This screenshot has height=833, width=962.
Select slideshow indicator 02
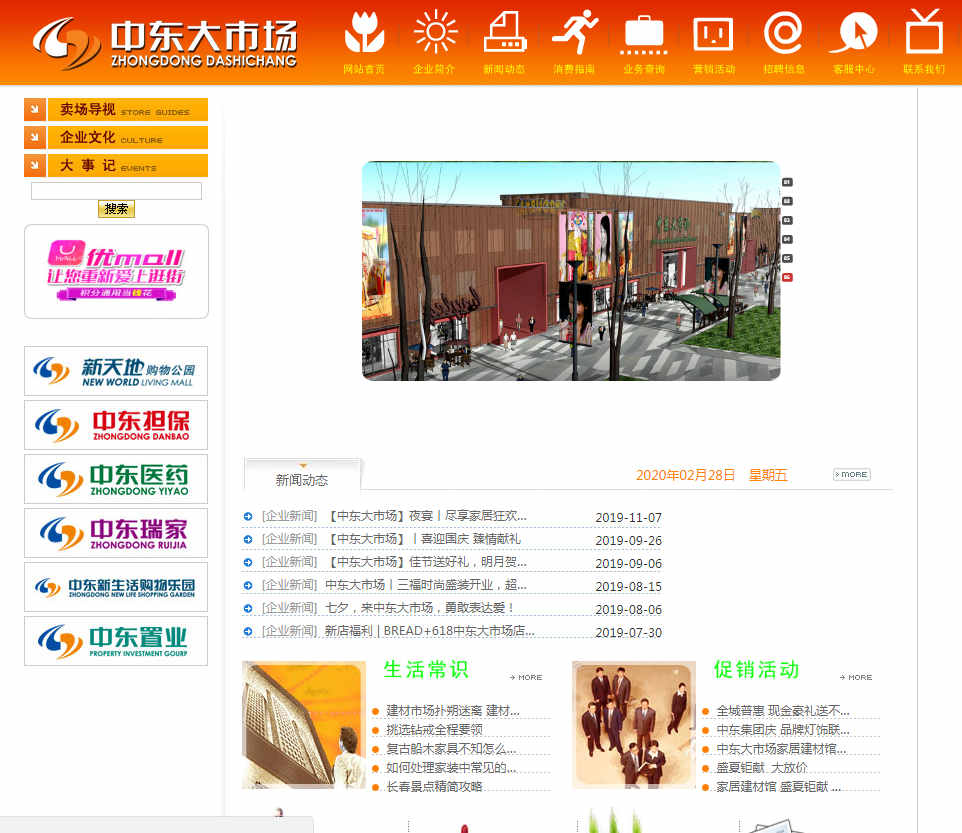point(788,201)
